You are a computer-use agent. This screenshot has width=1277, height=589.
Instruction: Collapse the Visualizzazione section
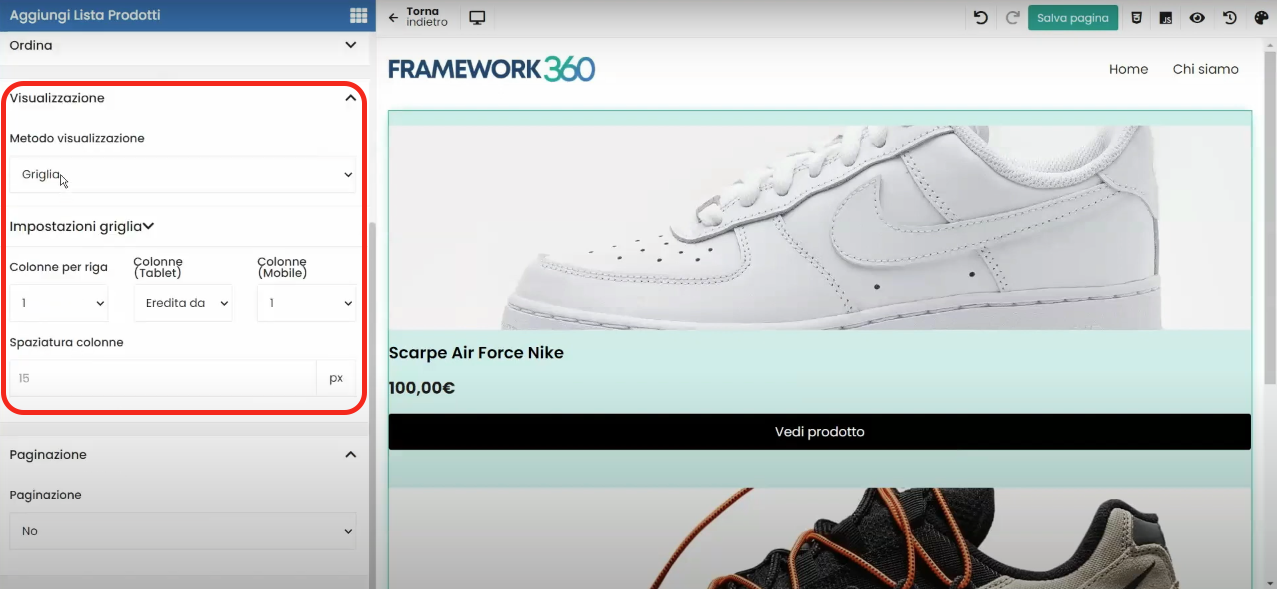coord(350,97)
